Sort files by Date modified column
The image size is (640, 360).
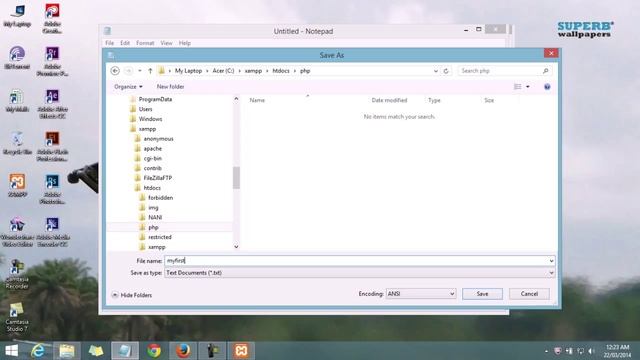pos(389,100)
